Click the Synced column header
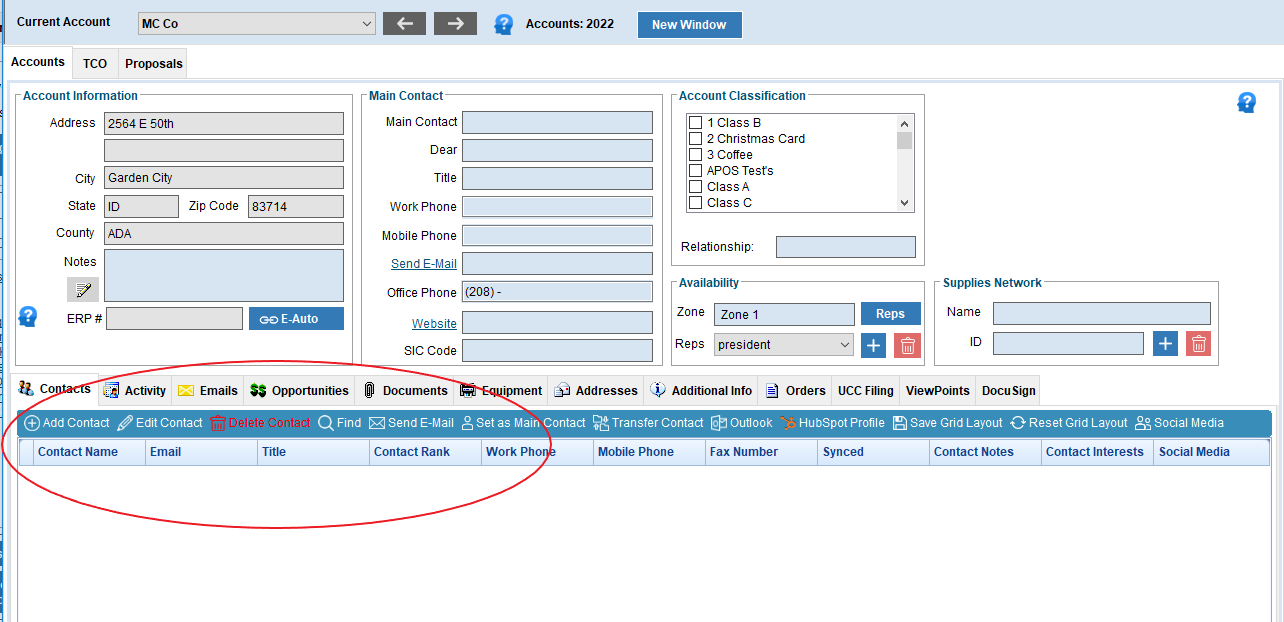 click(x=873, y=452)
